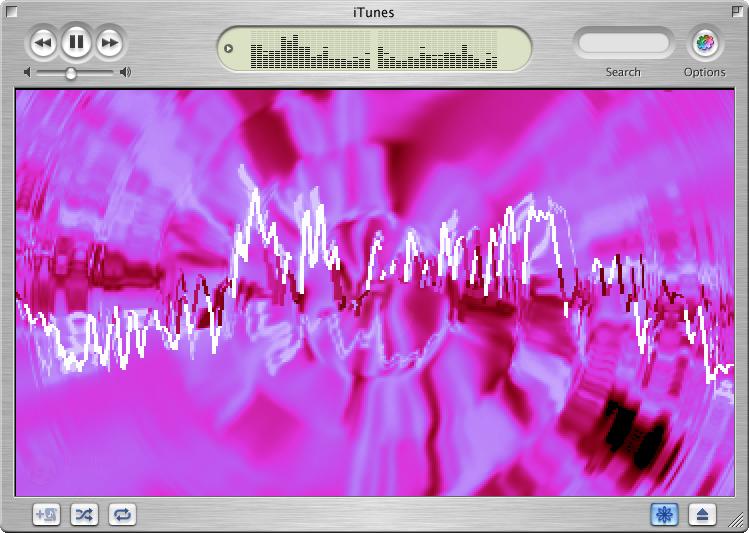This screenshot has height=533, width=749.
Task: Click the resize grip at window corner
Action: (738, 522)
